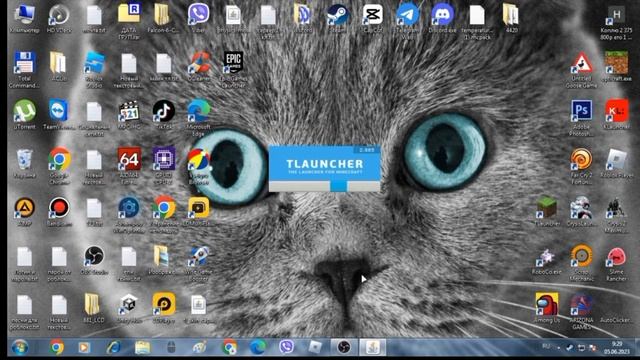Open the Among Us desktop shortcut
The width and height of the screenshot is (640, 360).
coord(547,308)
